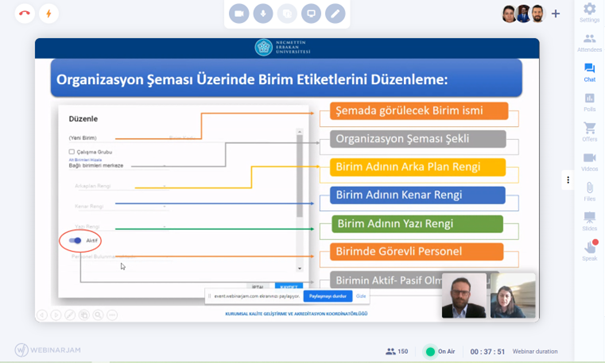Switch to the Polls tab
The image size is (605, 363).
pyautogui.click(x=589, y=102)
